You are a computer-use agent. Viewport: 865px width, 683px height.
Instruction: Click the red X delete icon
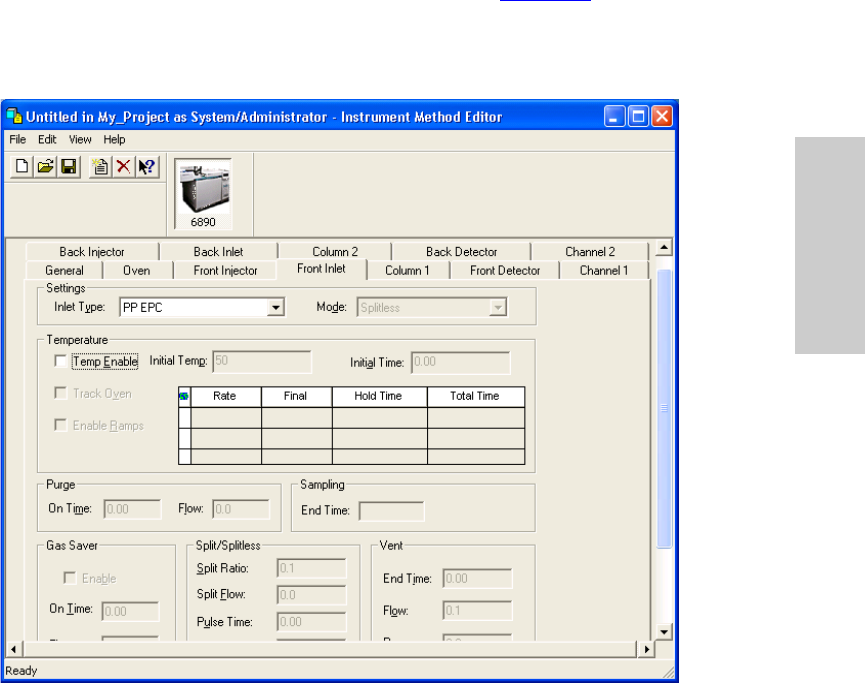123,166
